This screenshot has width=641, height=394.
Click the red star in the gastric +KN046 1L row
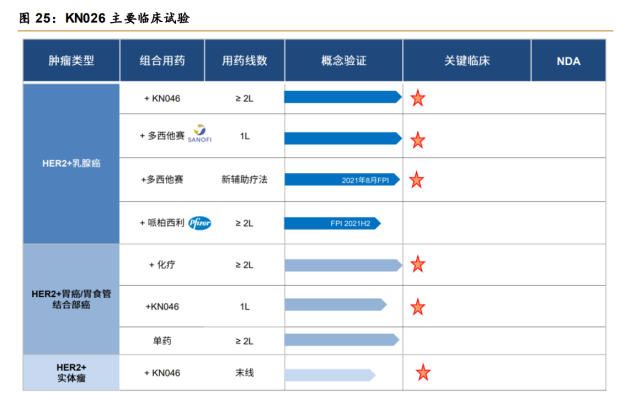(x=418, y=307)
